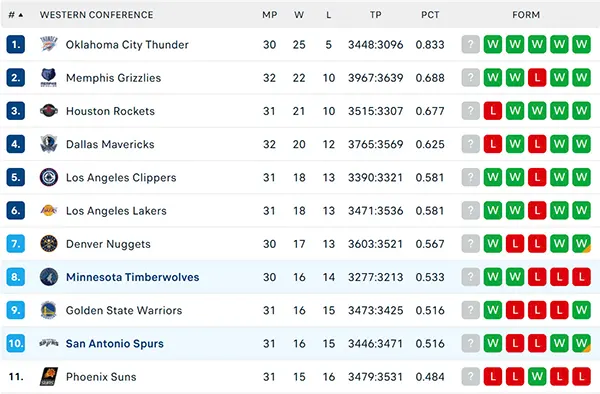Click the red L badge in Grizzlies form

(537, 78)
